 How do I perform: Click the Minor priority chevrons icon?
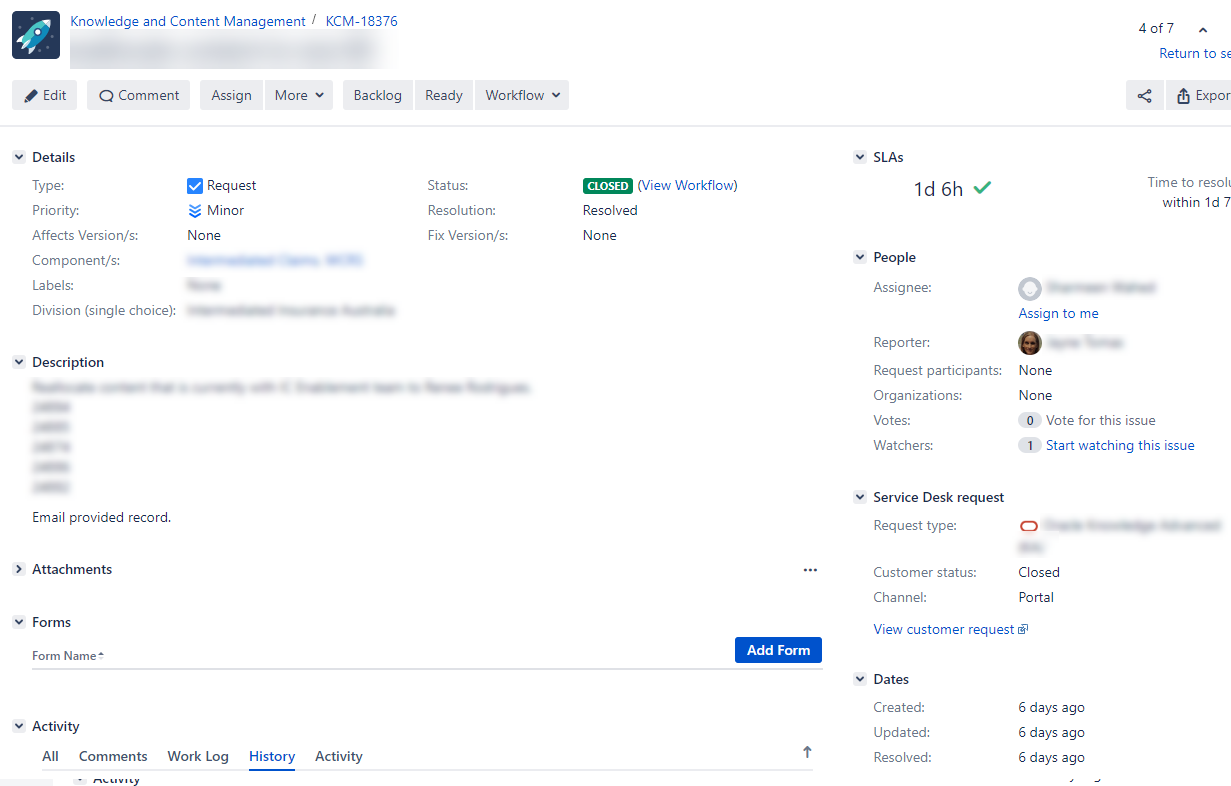195,211
